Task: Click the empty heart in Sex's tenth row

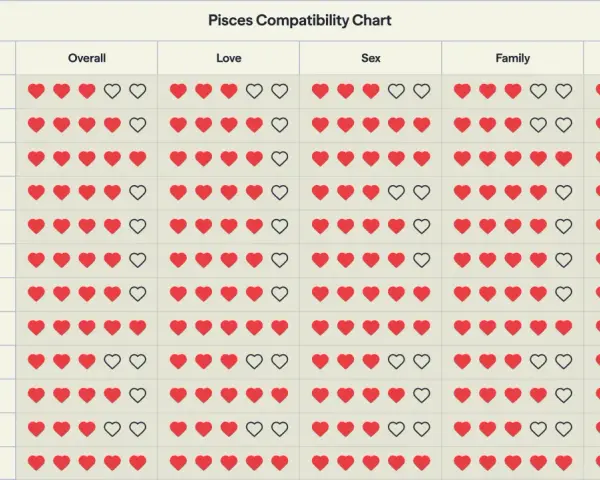Action: (422, 395)
